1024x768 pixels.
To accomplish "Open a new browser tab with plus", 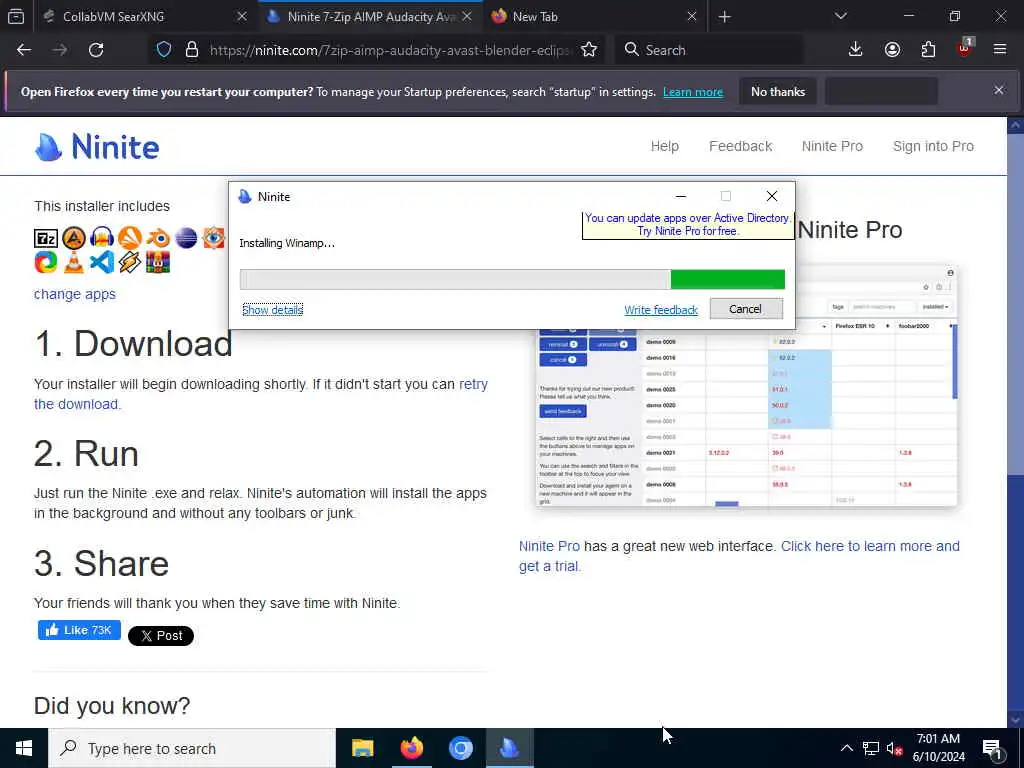I will pos(724,17).
